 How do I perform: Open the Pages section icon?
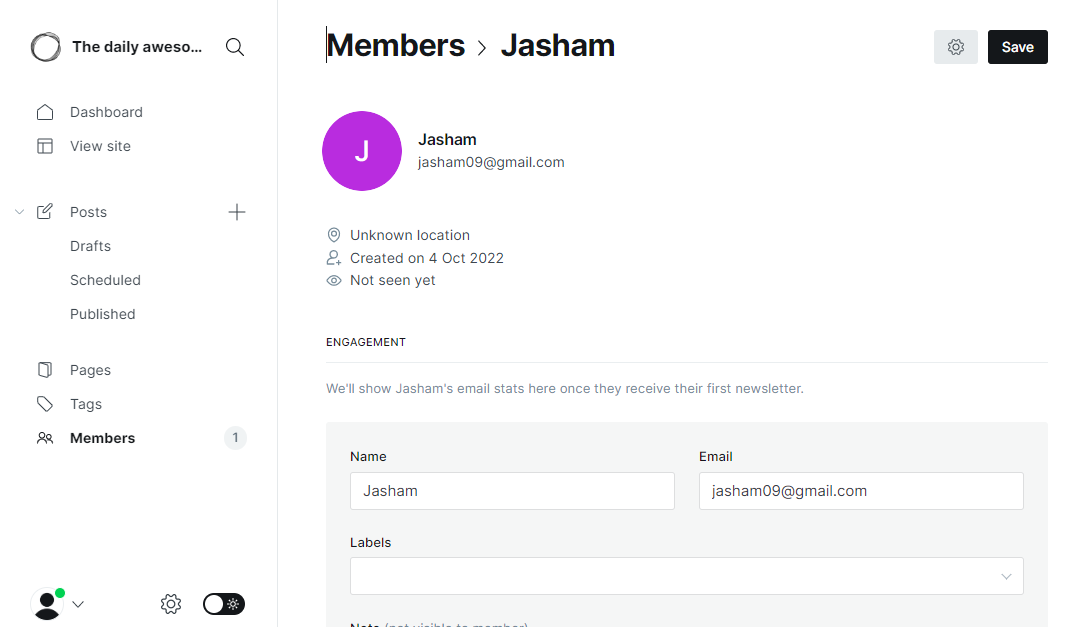pos(45,369)
